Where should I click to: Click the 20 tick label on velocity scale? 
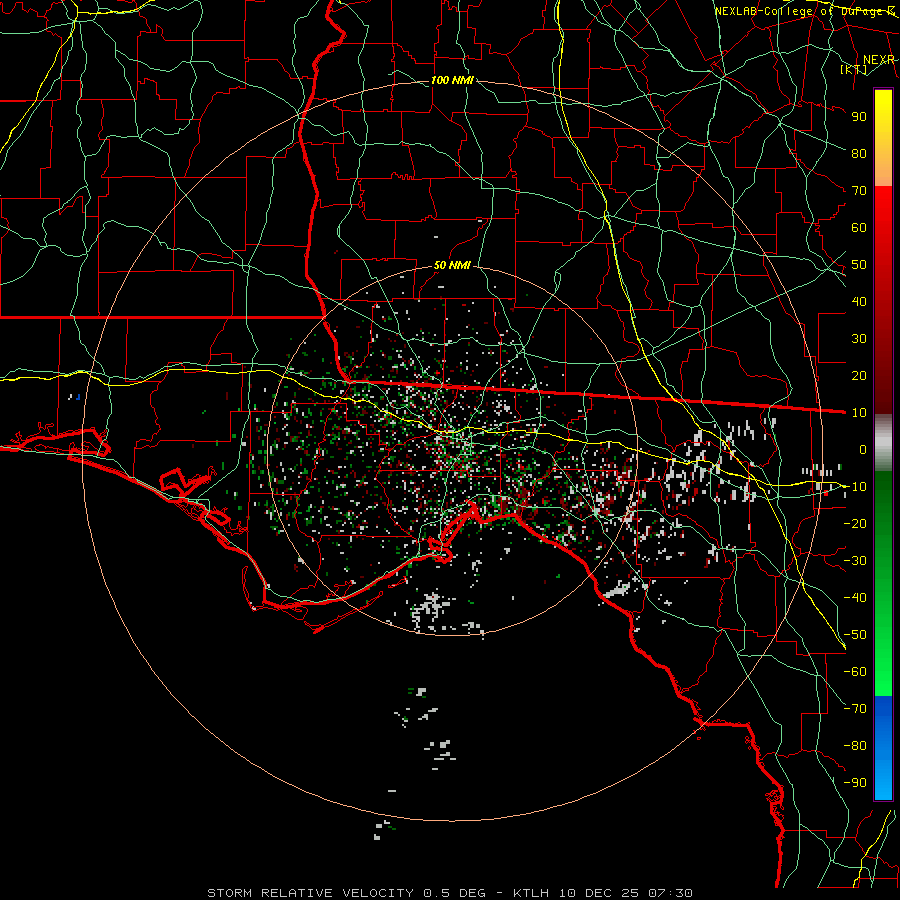pos(859,375)
